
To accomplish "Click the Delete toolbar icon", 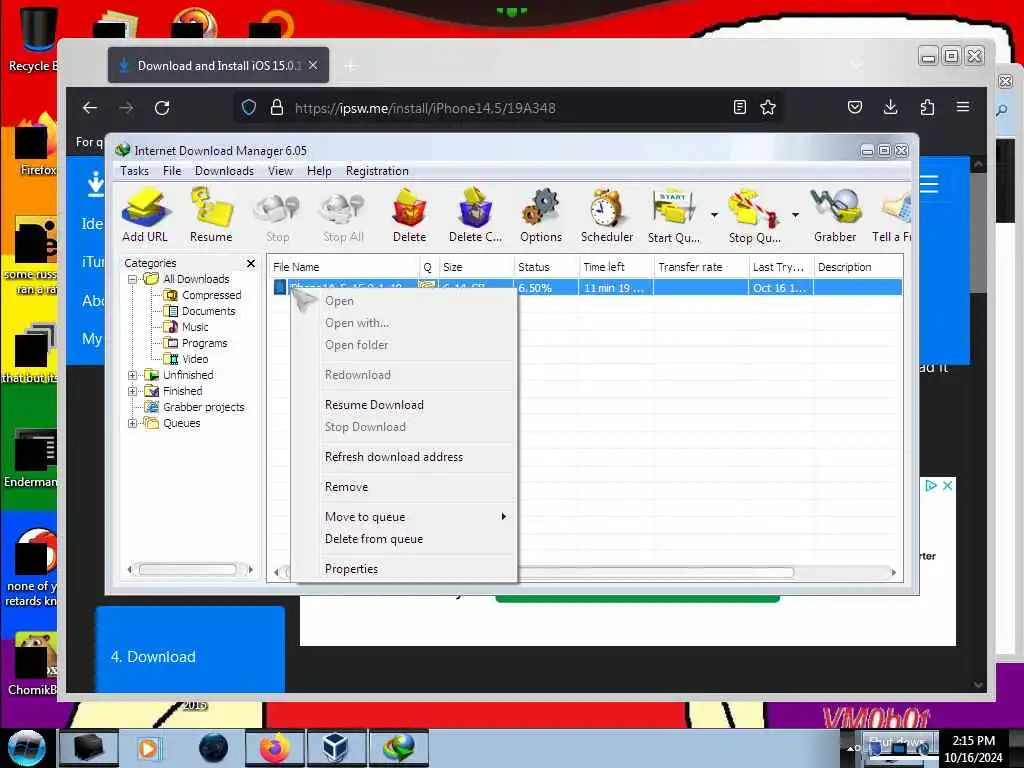I will (x=409, y=215).
